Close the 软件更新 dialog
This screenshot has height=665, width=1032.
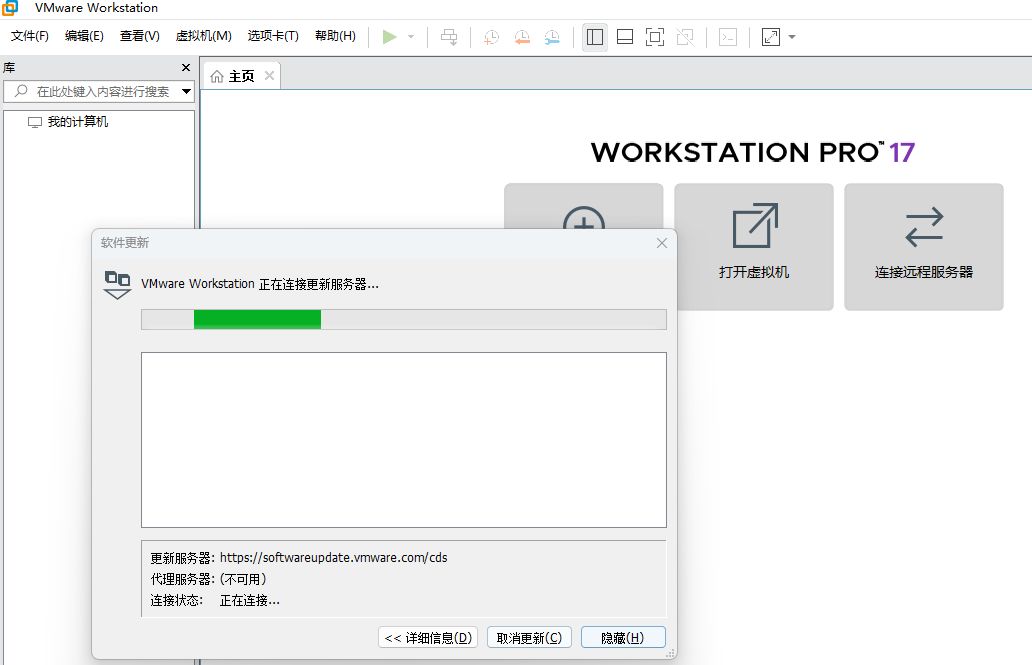click(662, 243)
